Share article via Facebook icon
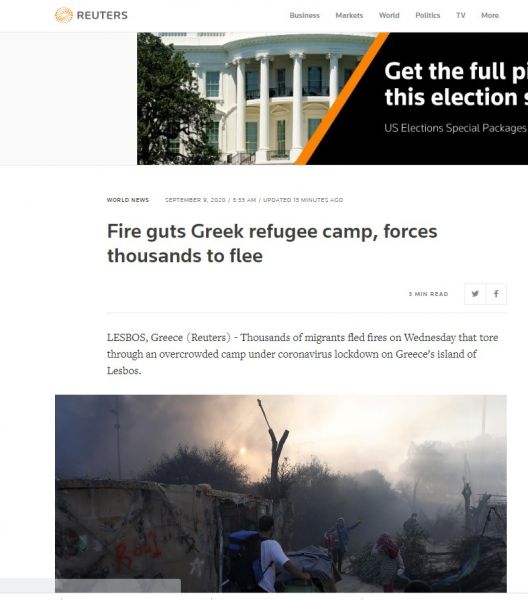 496,294
